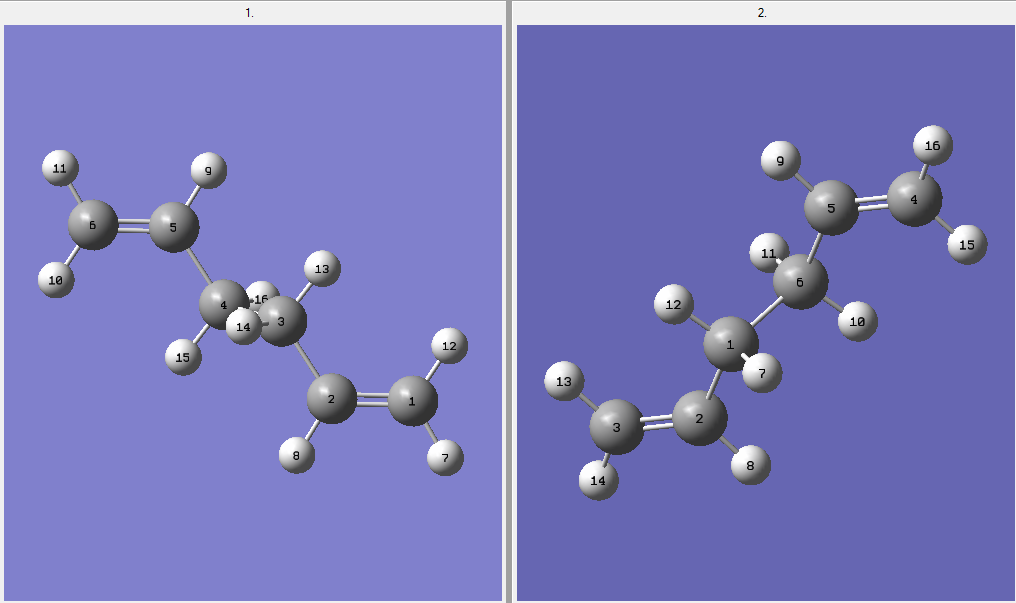1016x603 pixels.
Task: Click carbon atom 6 in panel 1
Action: 93,225
